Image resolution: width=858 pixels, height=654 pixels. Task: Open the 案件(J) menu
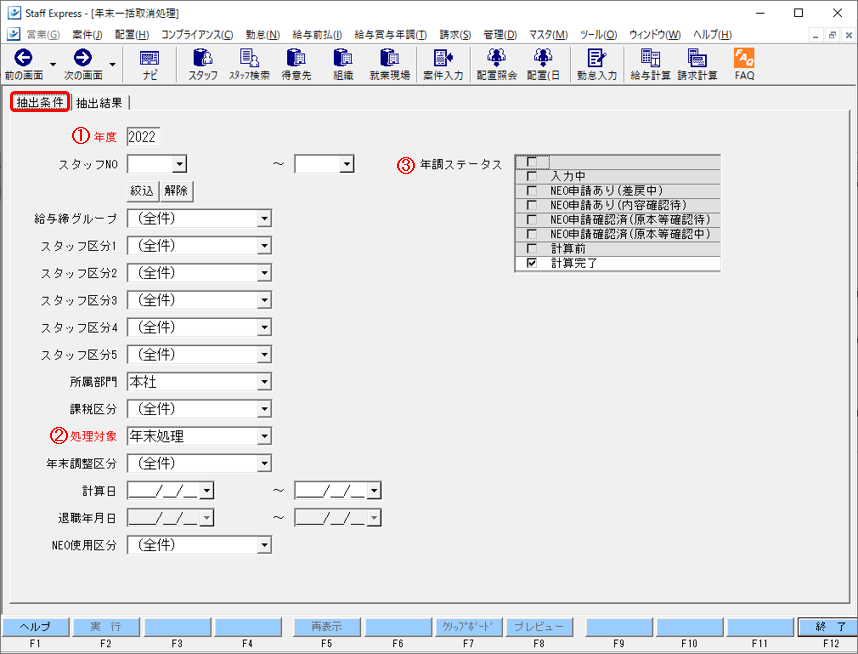(87, 34)
